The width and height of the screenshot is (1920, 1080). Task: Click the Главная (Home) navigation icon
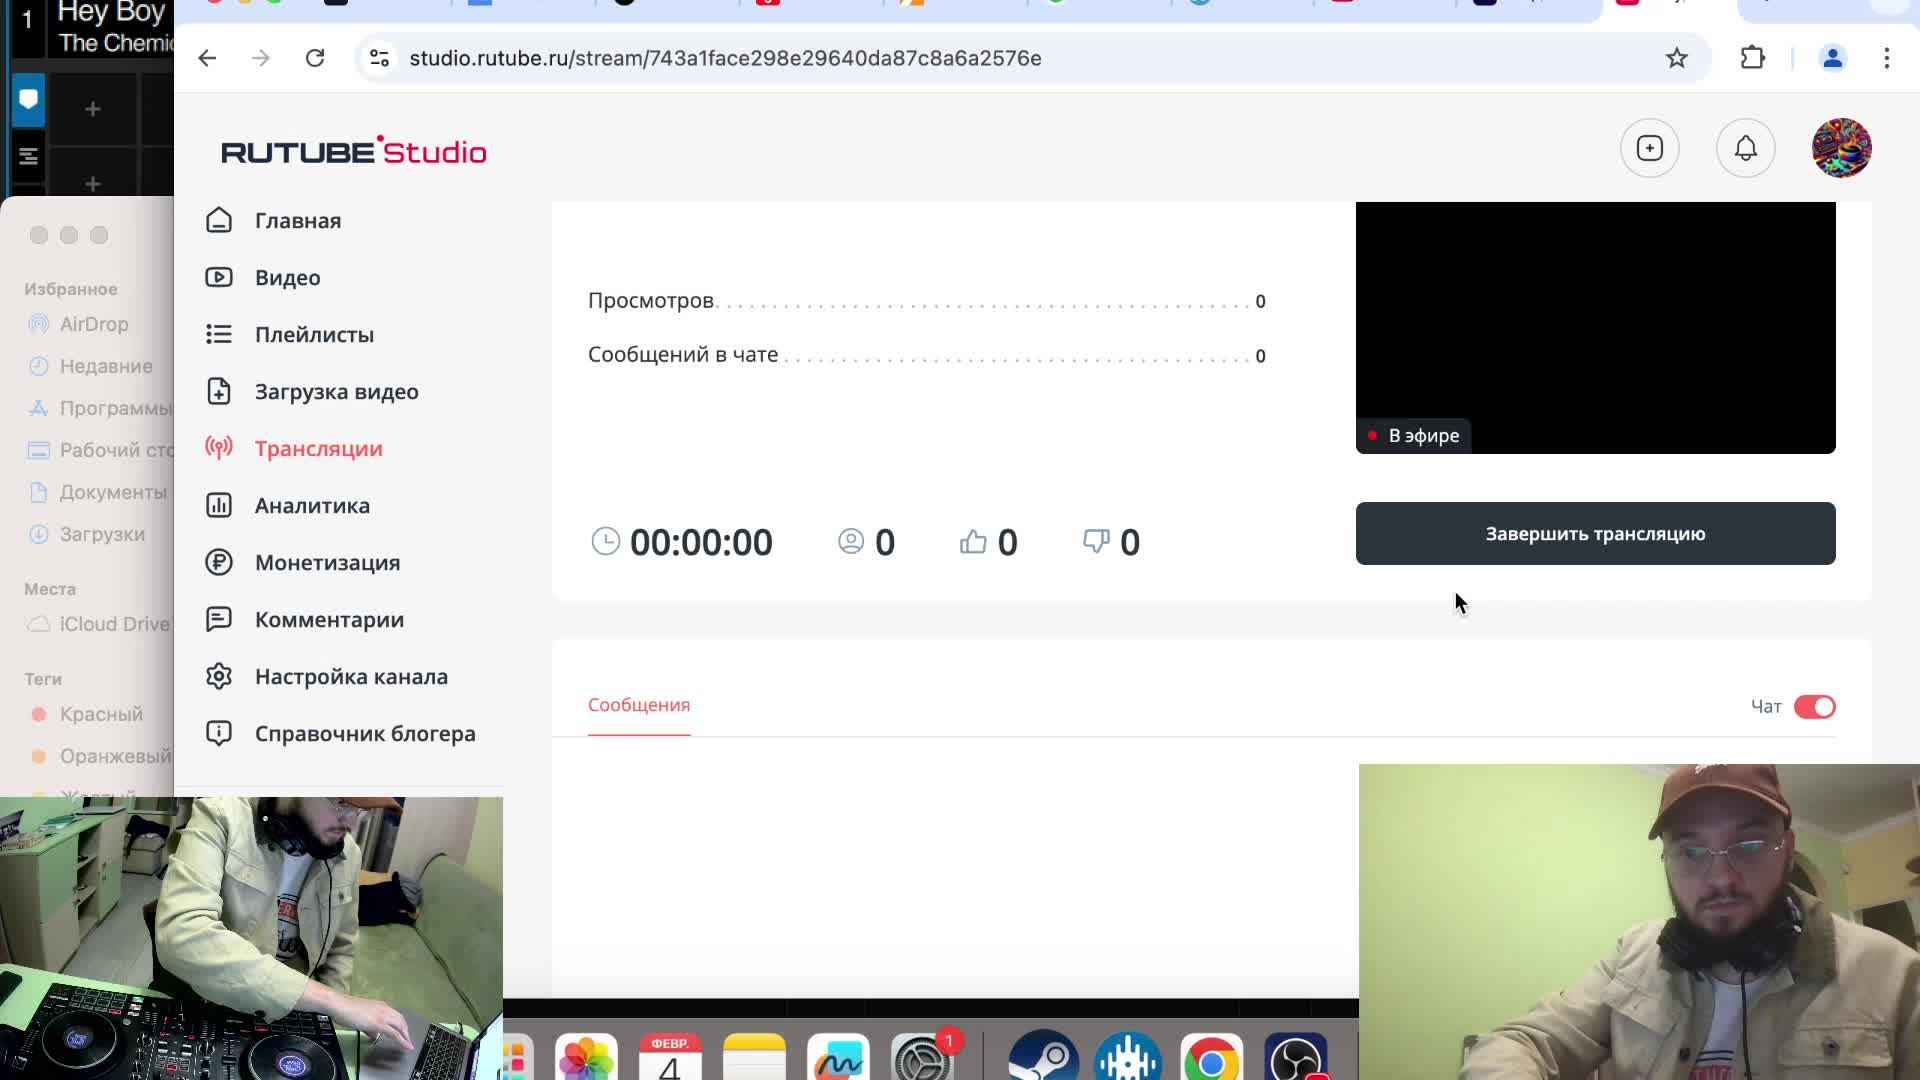[218, 219]
